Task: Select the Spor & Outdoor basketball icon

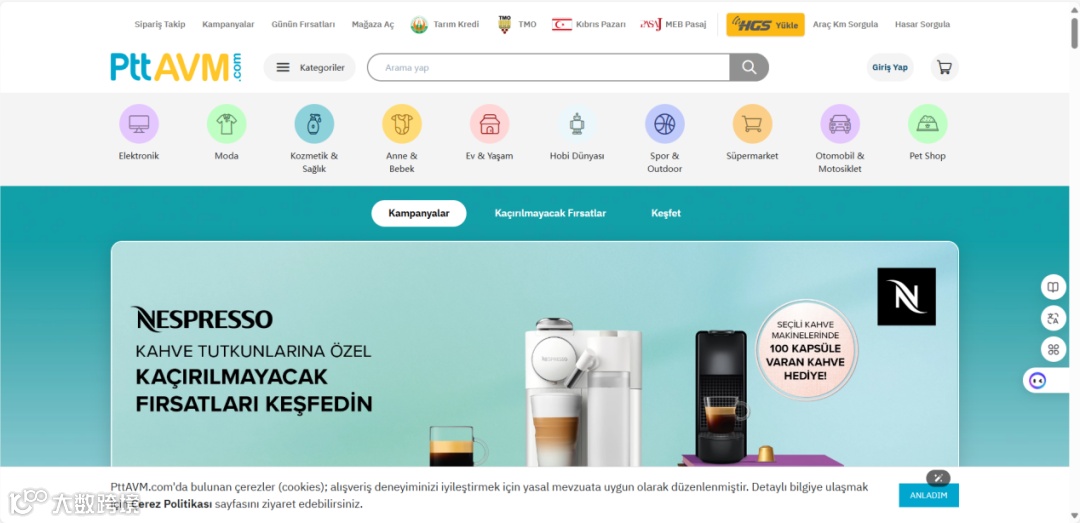Action: pos(665,124)
